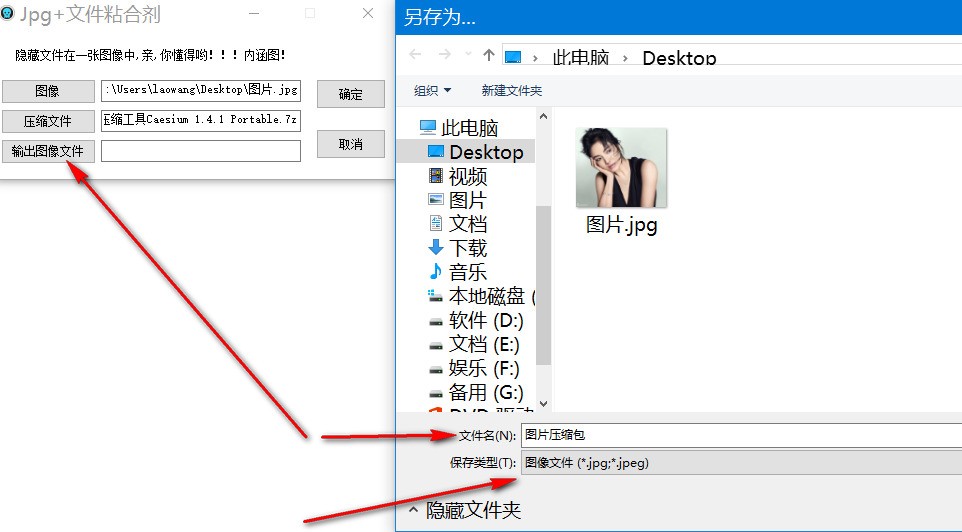Click the navigation tree scrollbar thumb
Image resolution: width=962 pixels, height=532 pixels.
pyautogui.click(x=543, y=285)
